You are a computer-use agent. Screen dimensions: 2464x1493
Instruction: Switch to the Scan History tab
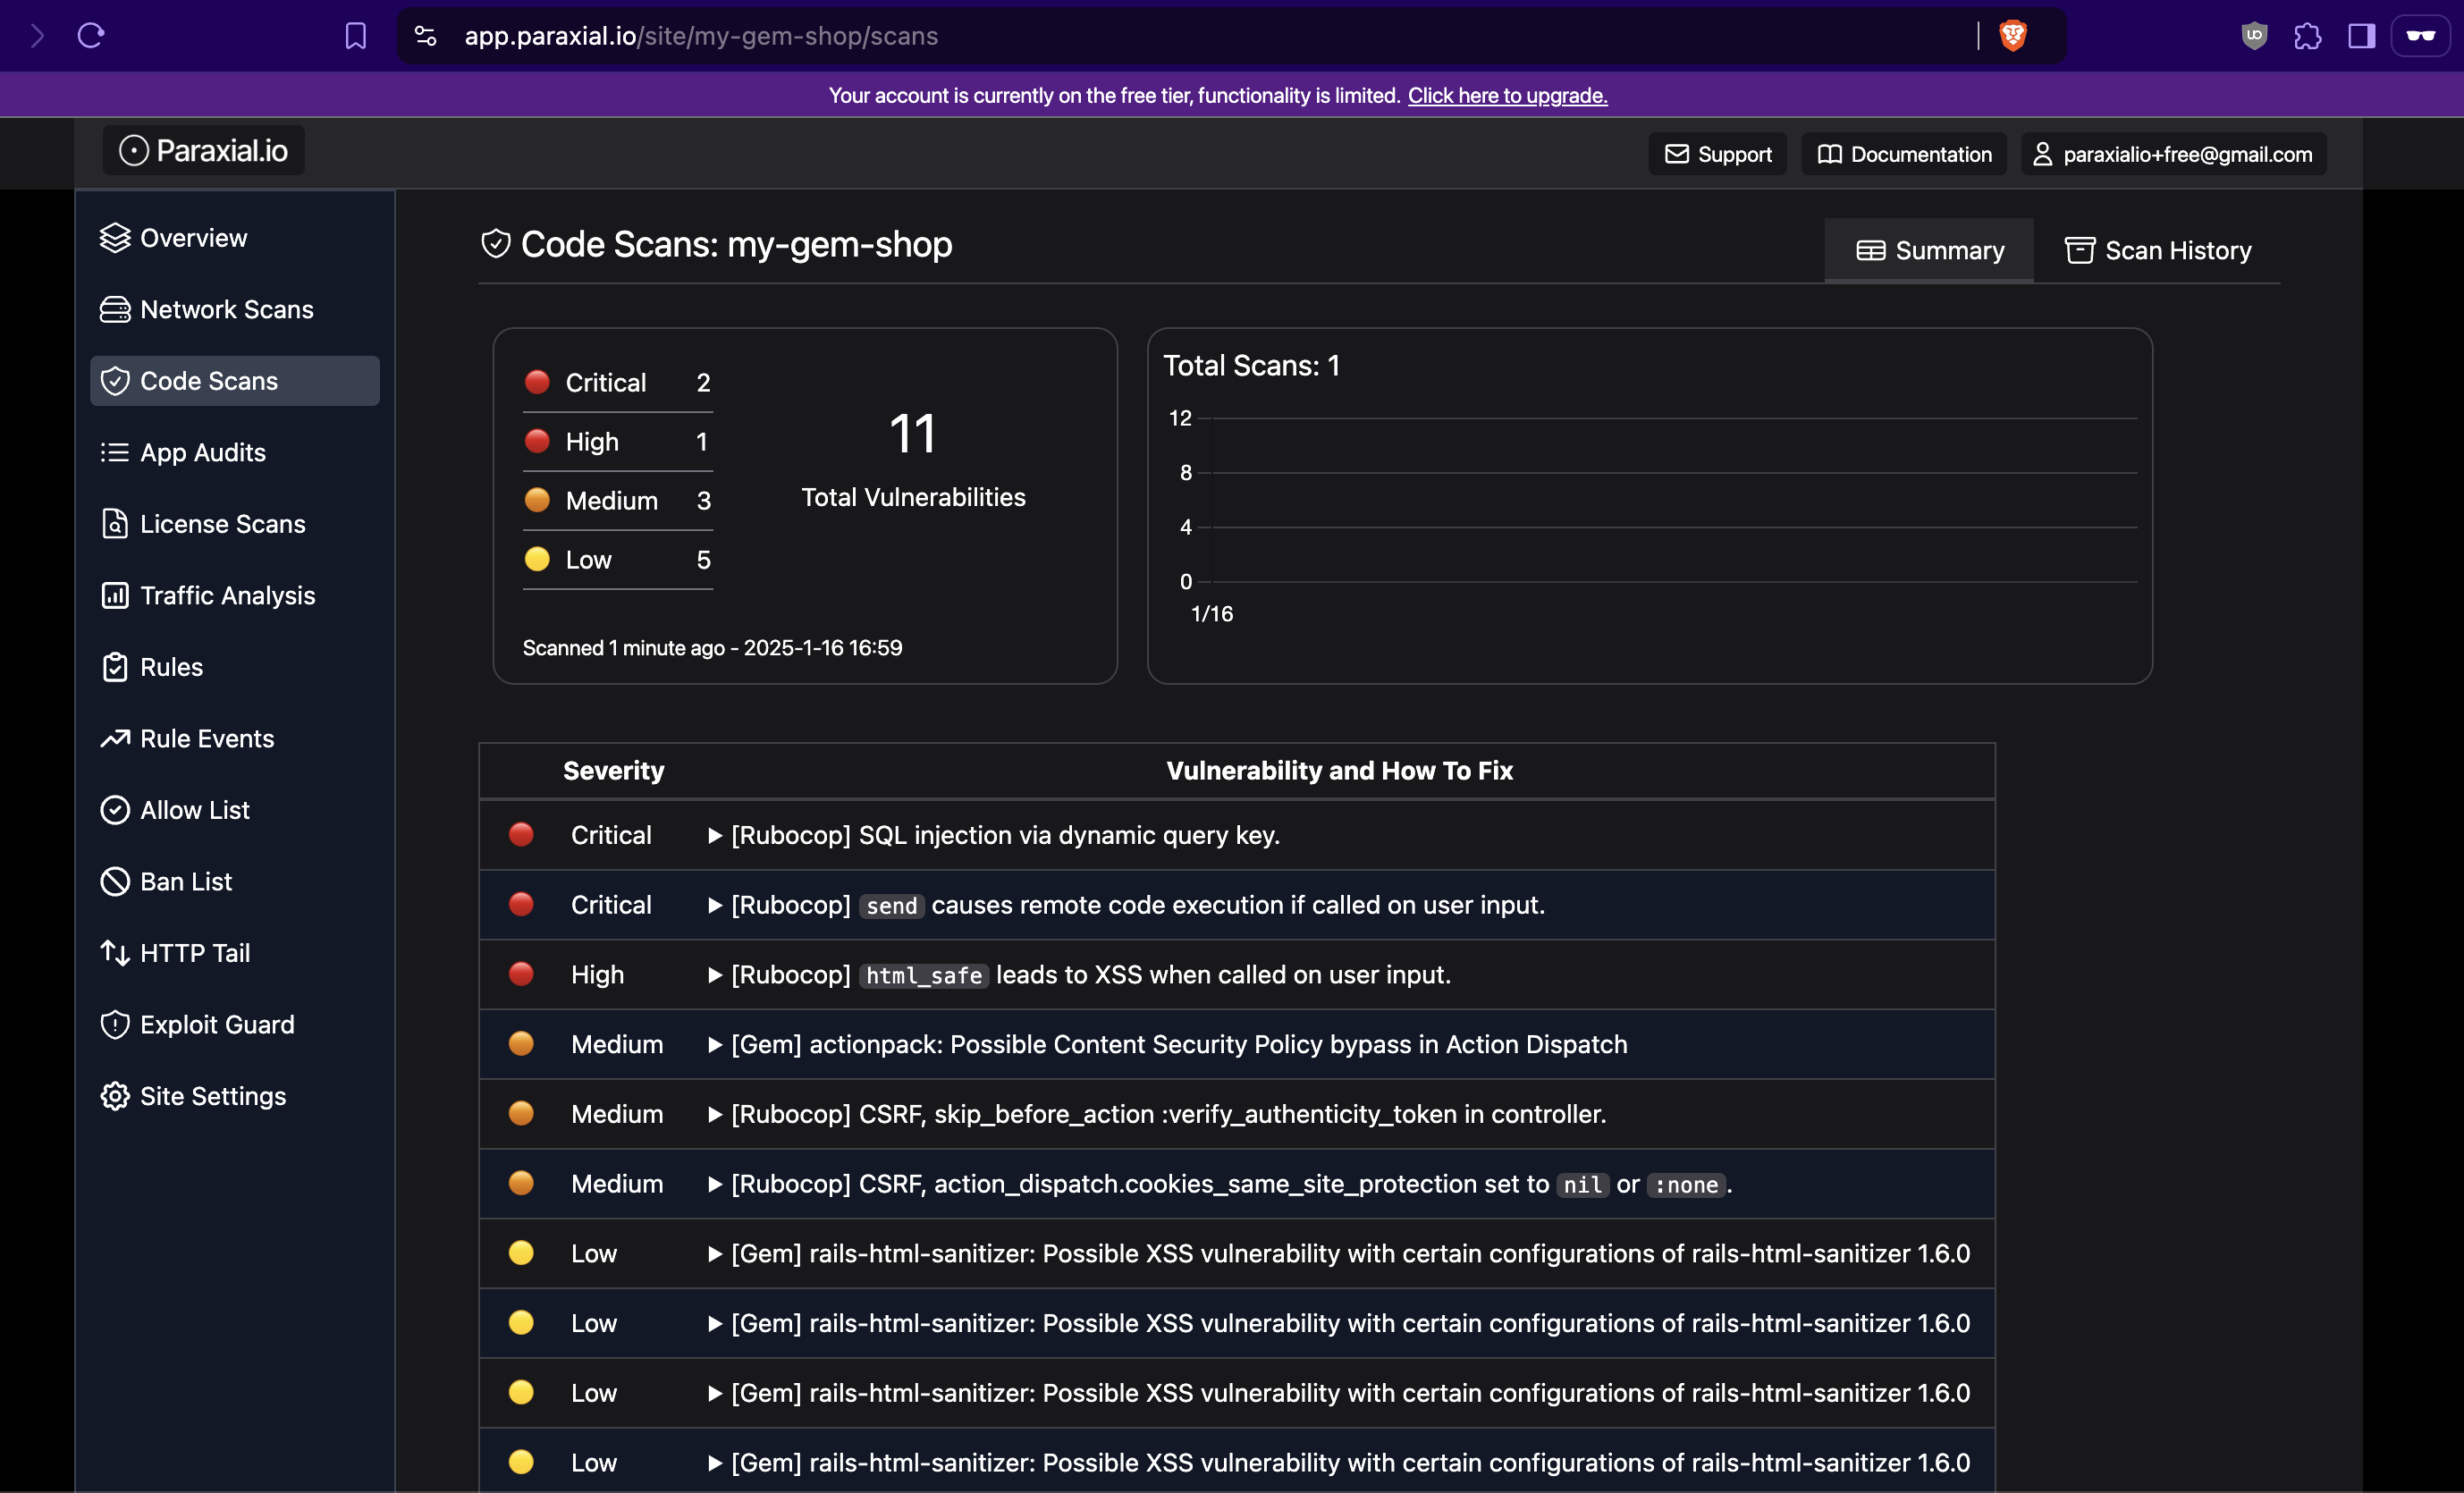click(2158, 250)
